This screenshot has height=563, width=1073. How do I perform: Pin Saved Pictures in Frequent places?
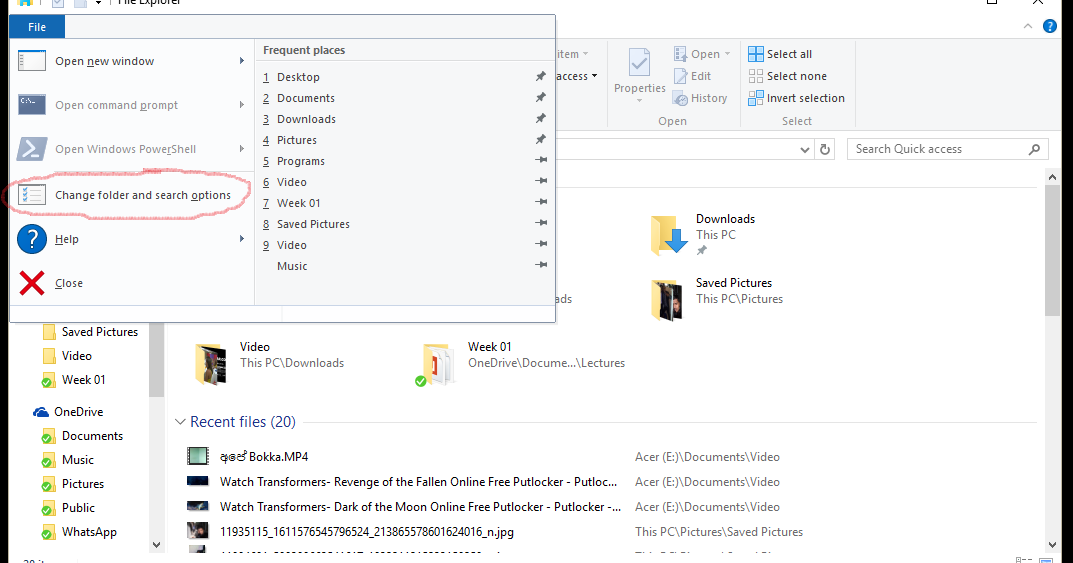point(541,223)
